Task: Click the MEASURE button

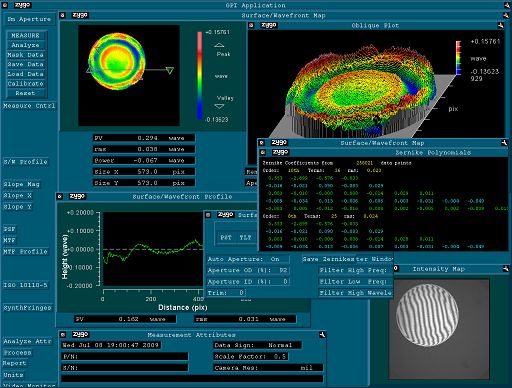Action: [x=26, y=35]
